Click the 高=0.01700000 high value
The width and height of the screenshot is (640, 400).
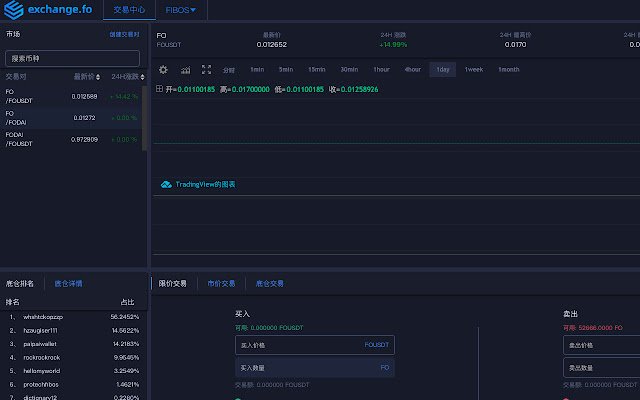[x=244, y=89]
